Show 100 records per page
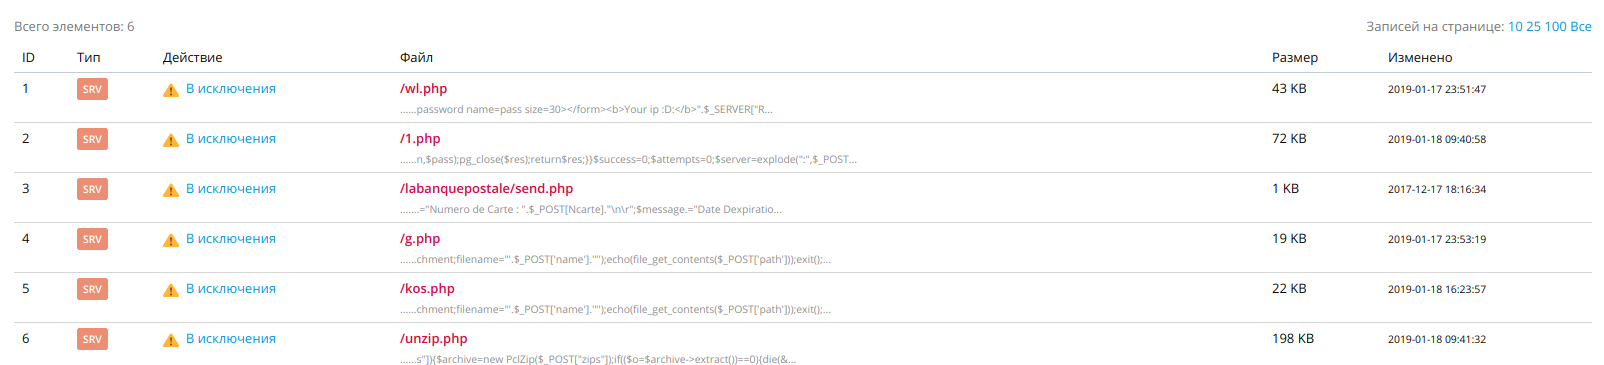This screenshot has width=1604, height=365. pos(1555,27)
